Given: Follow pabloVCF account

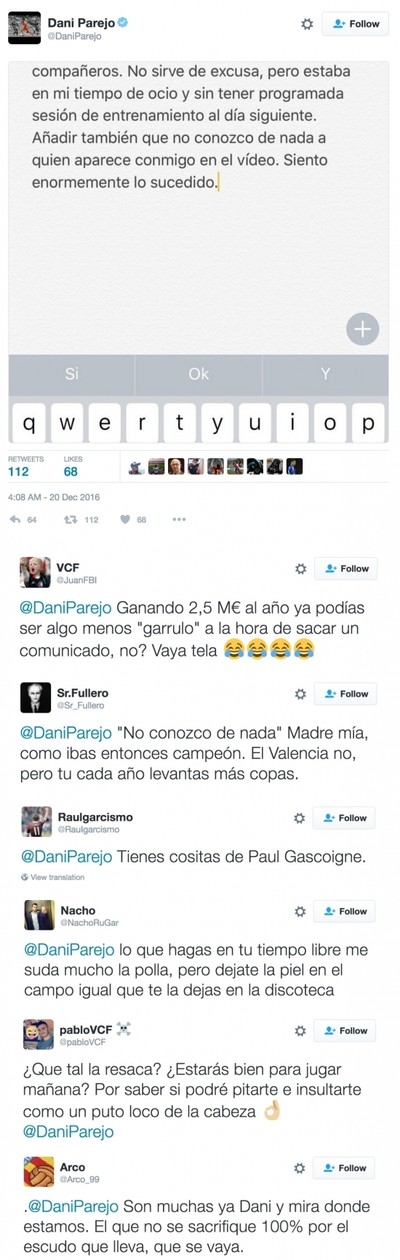Looking at the screenshot, I should click(x=345, y=1030).
